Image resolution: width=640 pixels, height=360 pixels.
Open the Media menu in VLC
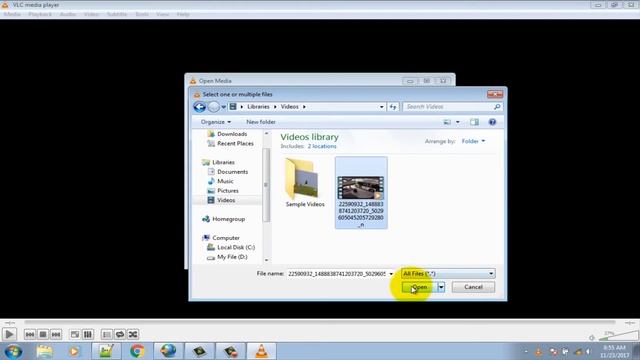(12, 14)
